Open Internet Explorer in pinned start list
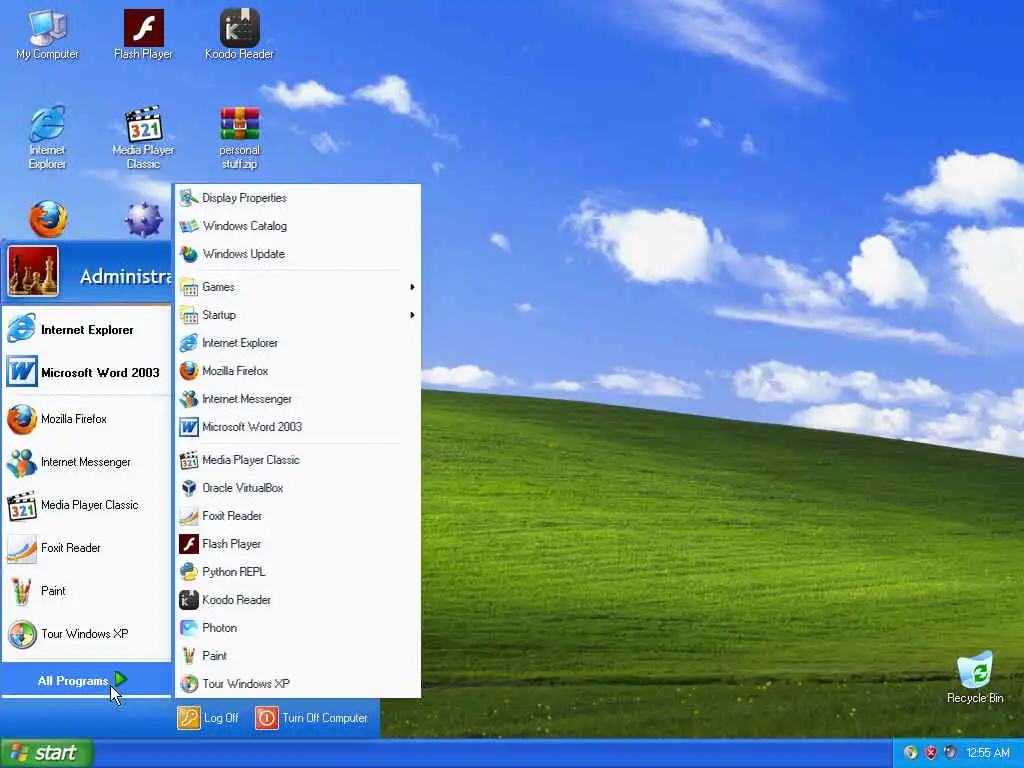The image size is (1024, 768). tap(86, 329)
